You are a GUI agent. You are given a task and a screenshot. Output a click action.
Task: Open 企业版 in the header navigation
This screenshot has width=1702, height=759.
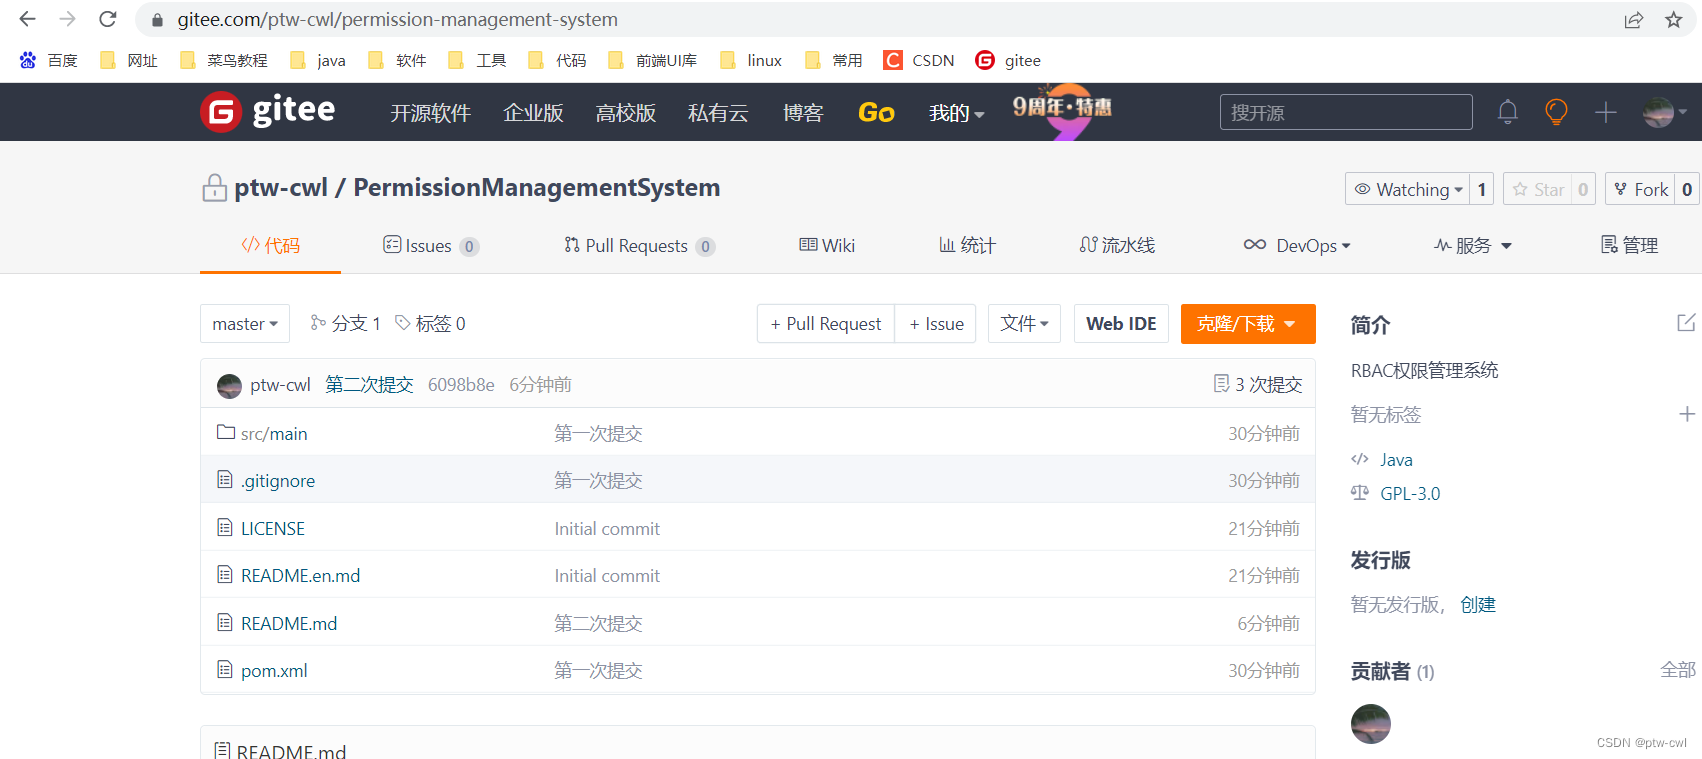click(533, 113)
